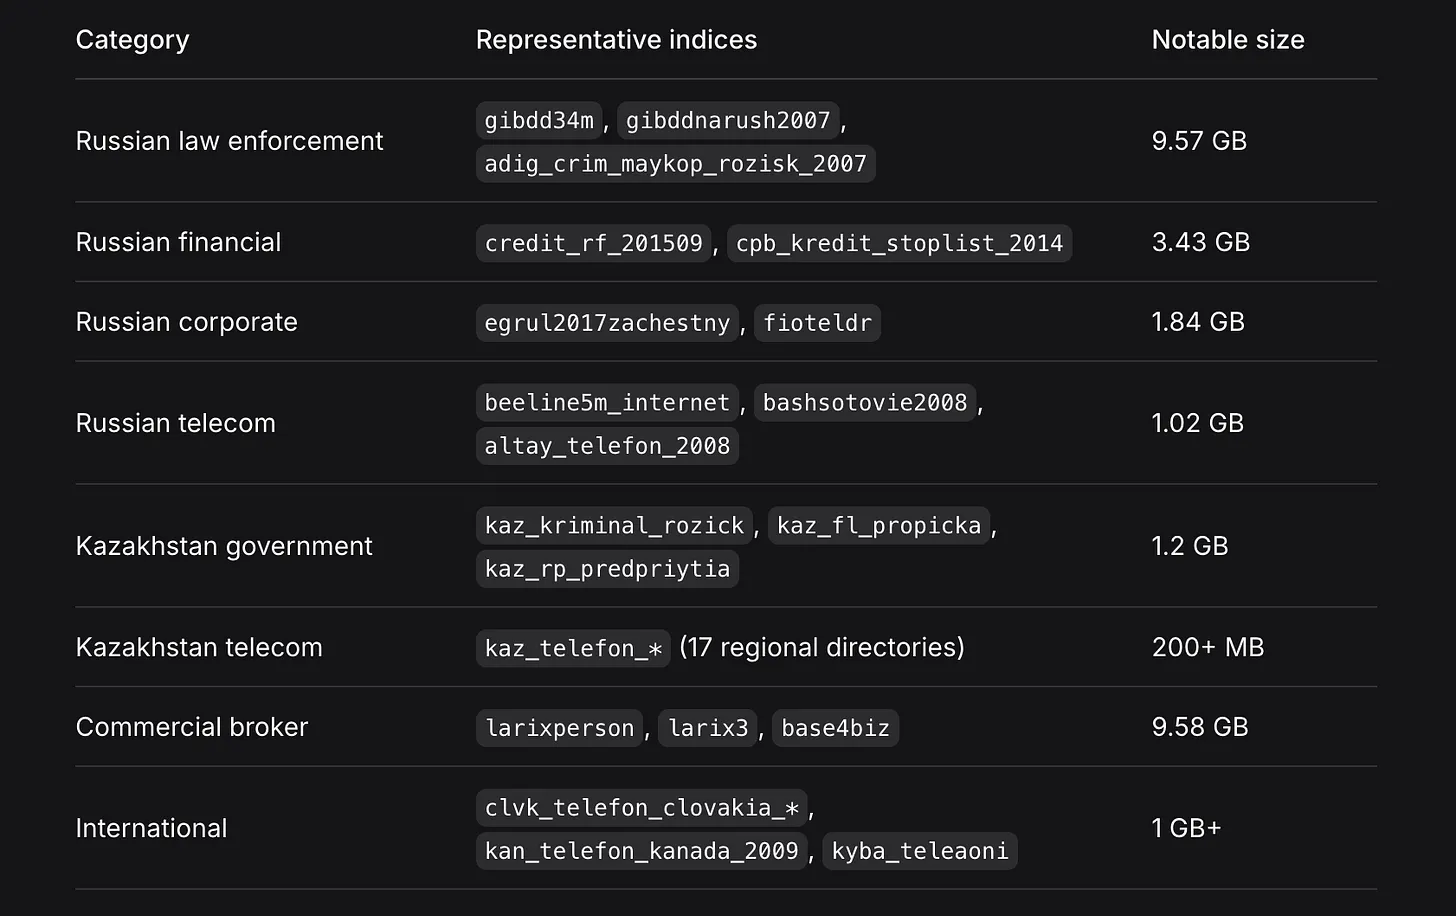Select kan_telefon_kanada_2009 tag
The image size is (1456, 916).
pos(641,851)
